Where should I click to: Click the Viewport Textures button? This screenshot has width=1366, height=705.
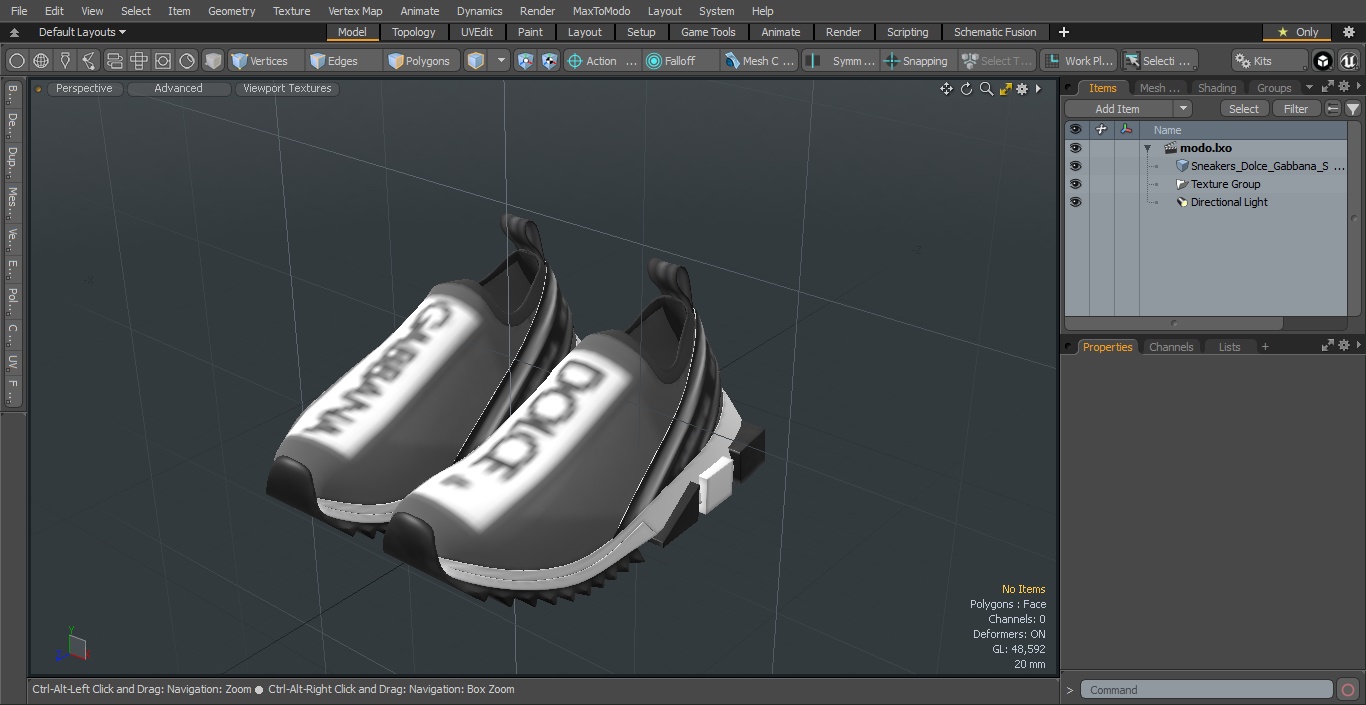click(x=287, y=88)
